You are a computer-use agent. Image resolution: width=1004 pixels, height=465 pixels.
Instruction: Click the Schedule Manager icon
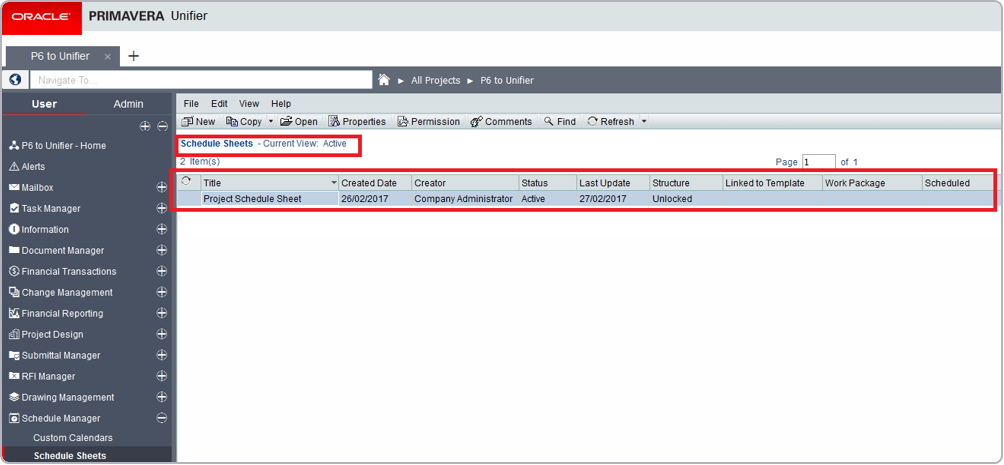14,418
